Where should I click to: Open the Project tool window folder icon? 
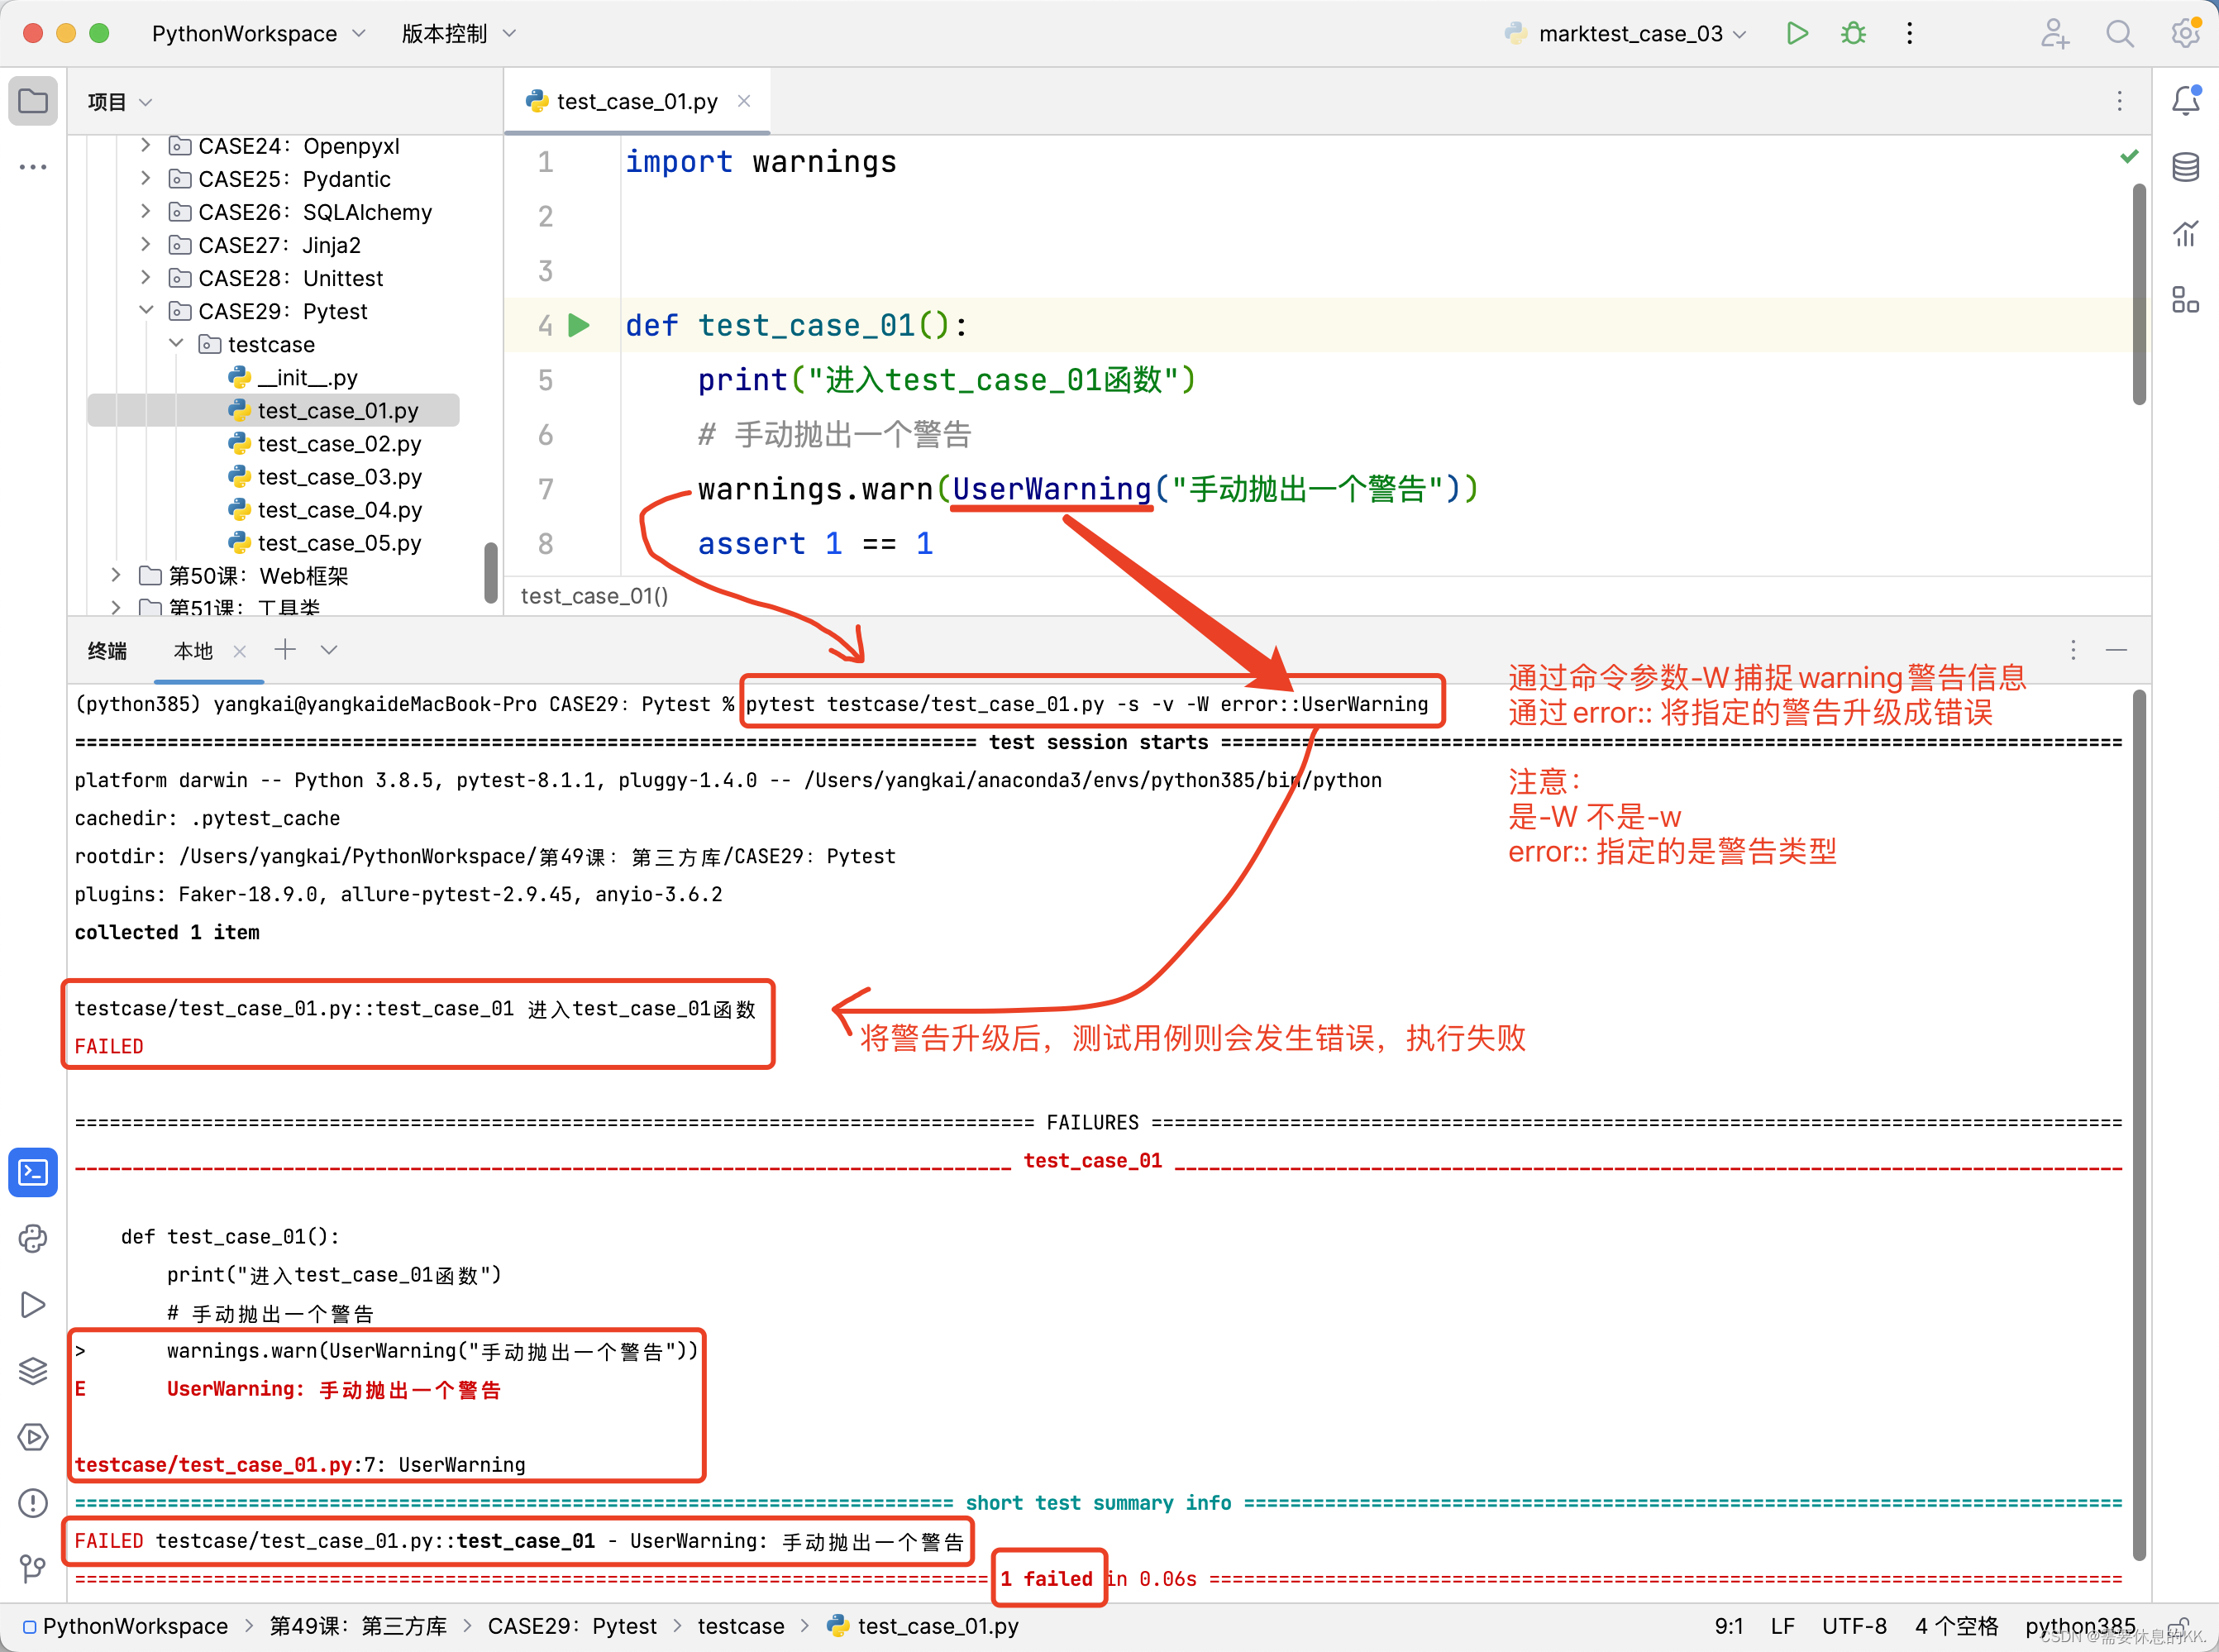tap(33, 101)
